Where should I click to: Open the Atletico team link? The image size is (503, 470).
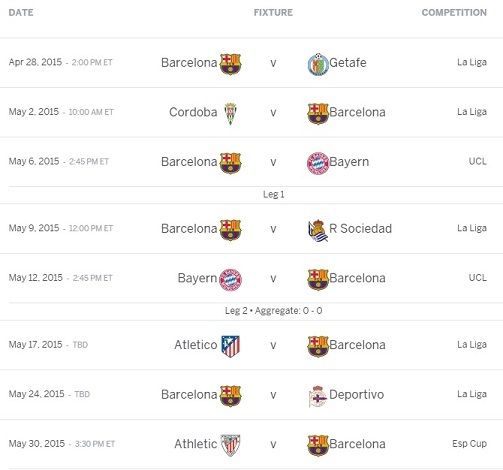pyautogui.click(x=196, y=345)
